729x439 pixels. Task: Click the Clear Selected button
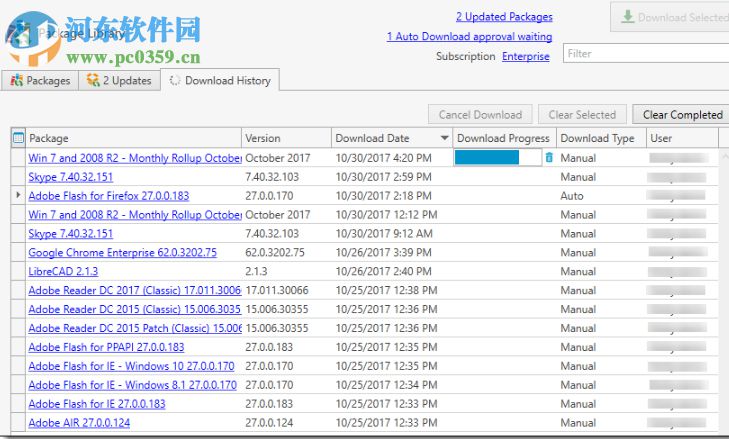pos(582,114)
